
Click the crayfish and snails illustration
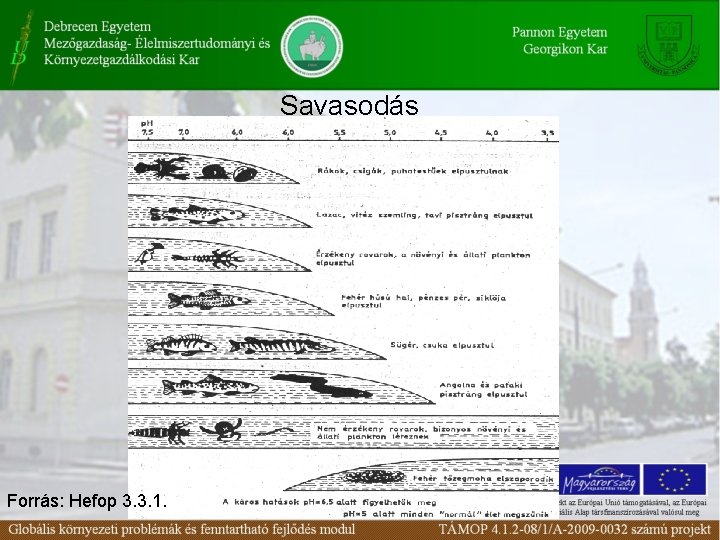pos(196,169)
